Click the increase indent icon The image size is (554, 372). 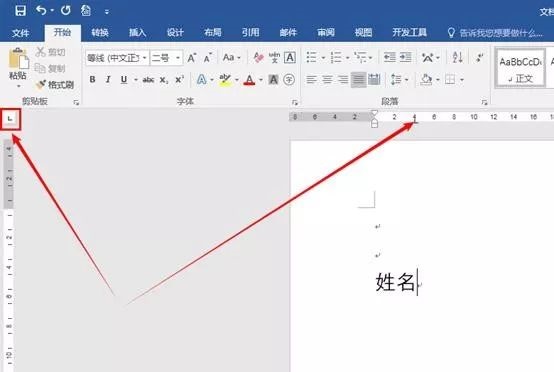pyautogui.click(x=406, y=57)
